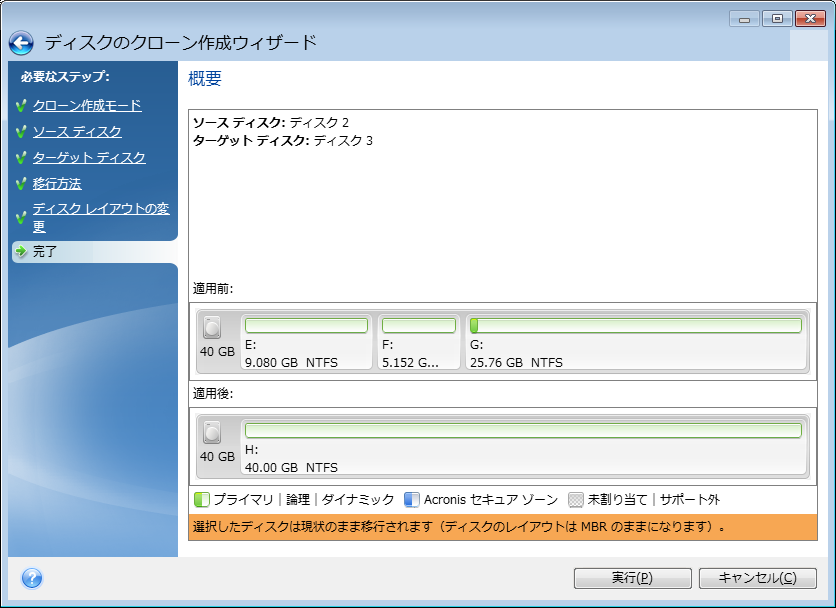Click the ターゲット ディスク: ディスク 3 text

coord(283,141)
